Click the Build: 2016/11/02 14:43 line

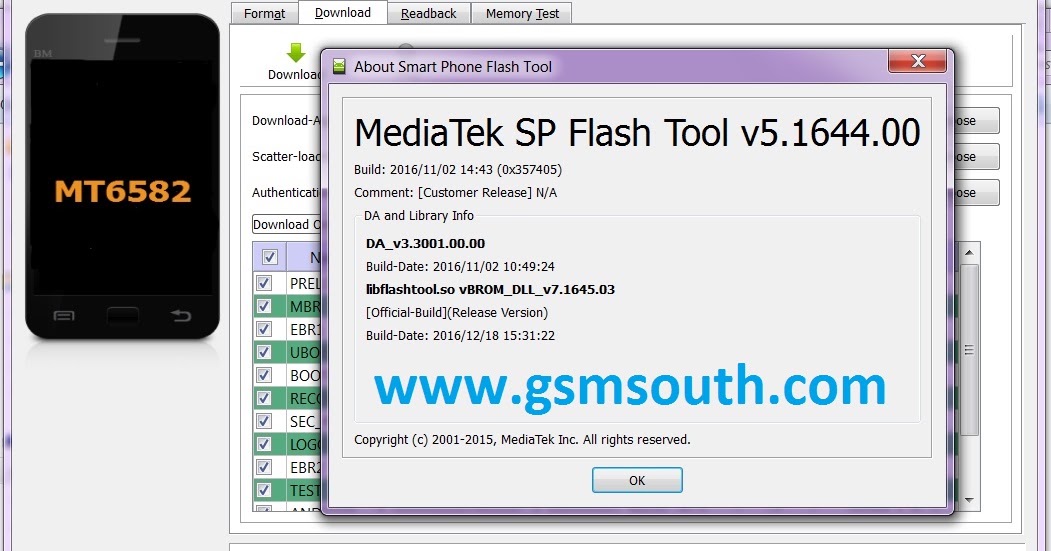pos(458,170)
